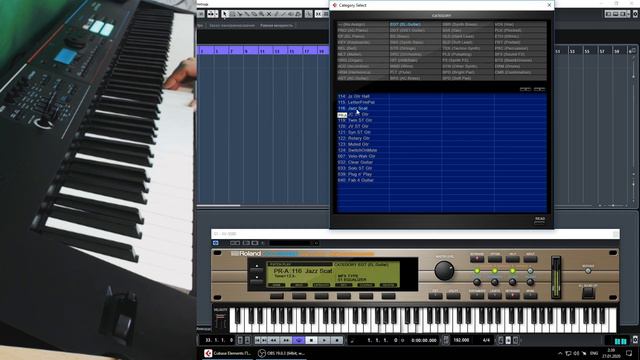Start playback with the transport Play button
This screenshot has width=640, height=360.
[324, 340]
